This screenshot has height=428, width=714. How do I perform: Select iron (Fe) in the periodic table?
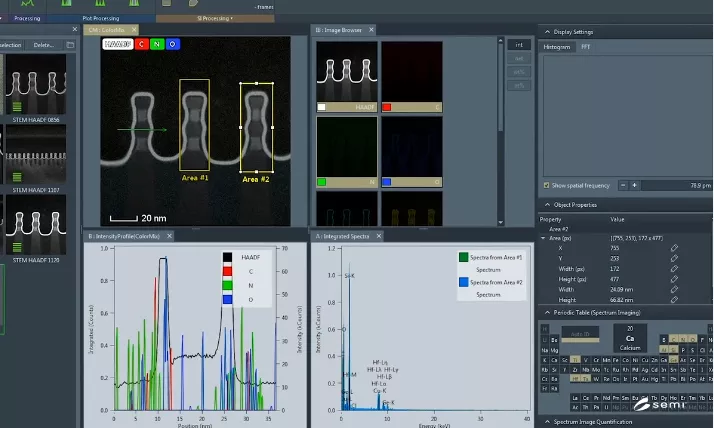pos(616,360)
